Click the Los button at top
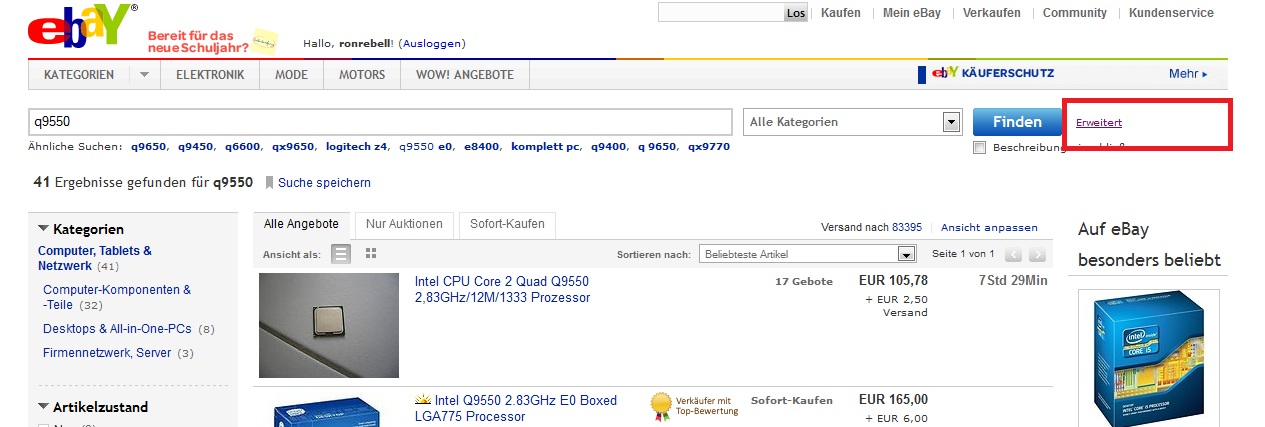Screen dimensions: 1265x427 tap(796, 13)
